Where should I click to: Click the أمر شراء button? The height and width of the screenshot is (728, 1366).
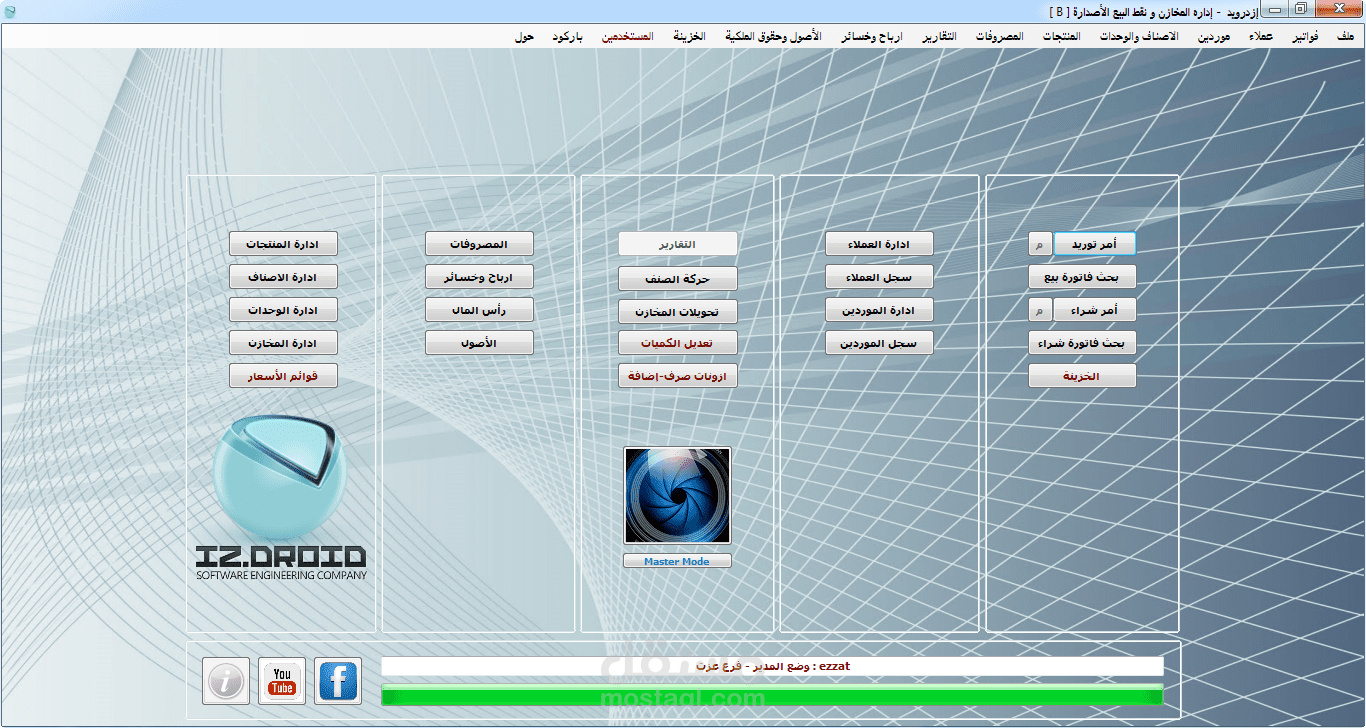(1094, 311)
